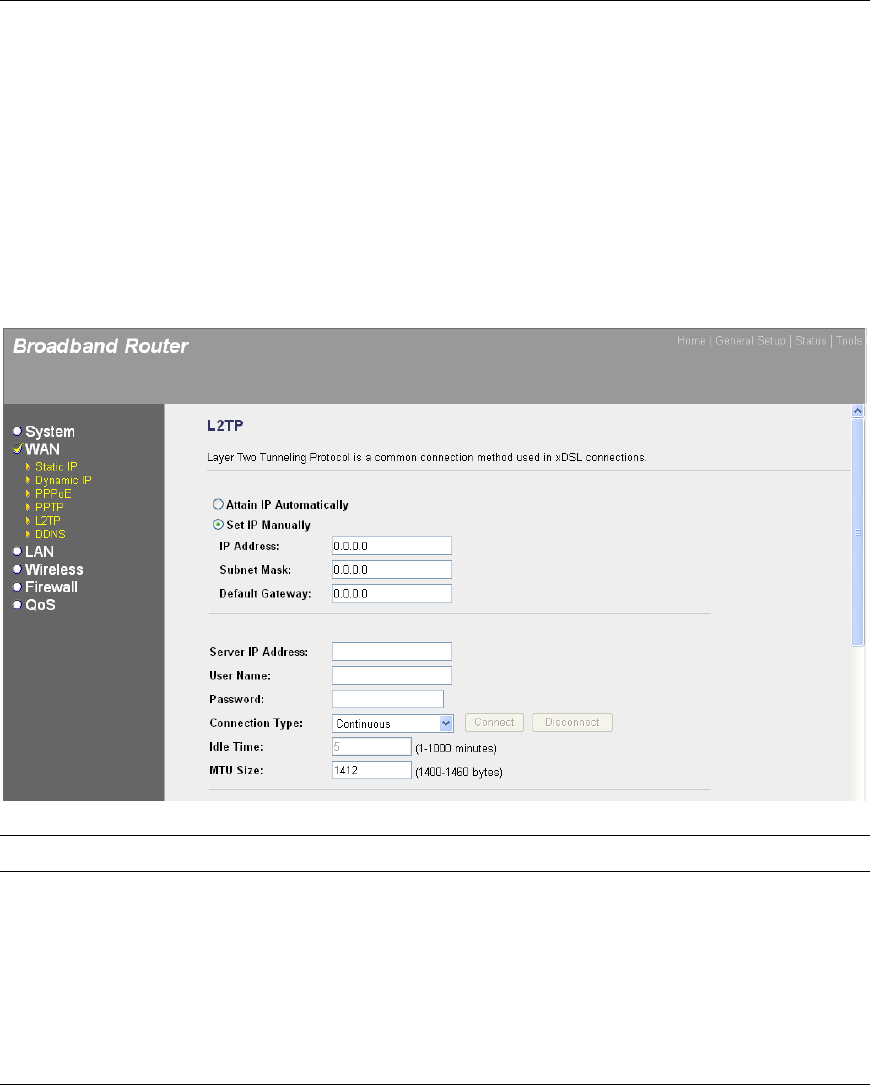Click the LAN bullet icon
Viewport: 870px width, 1085px height.
[17, 551]
